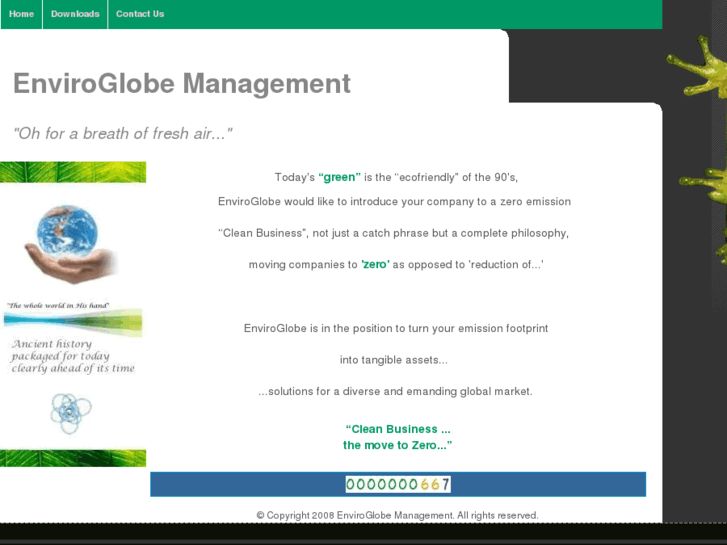Click the "Clean Business ... the move to Zero" slogan
The image size is (727, 545).
click(x=397, y=437)
